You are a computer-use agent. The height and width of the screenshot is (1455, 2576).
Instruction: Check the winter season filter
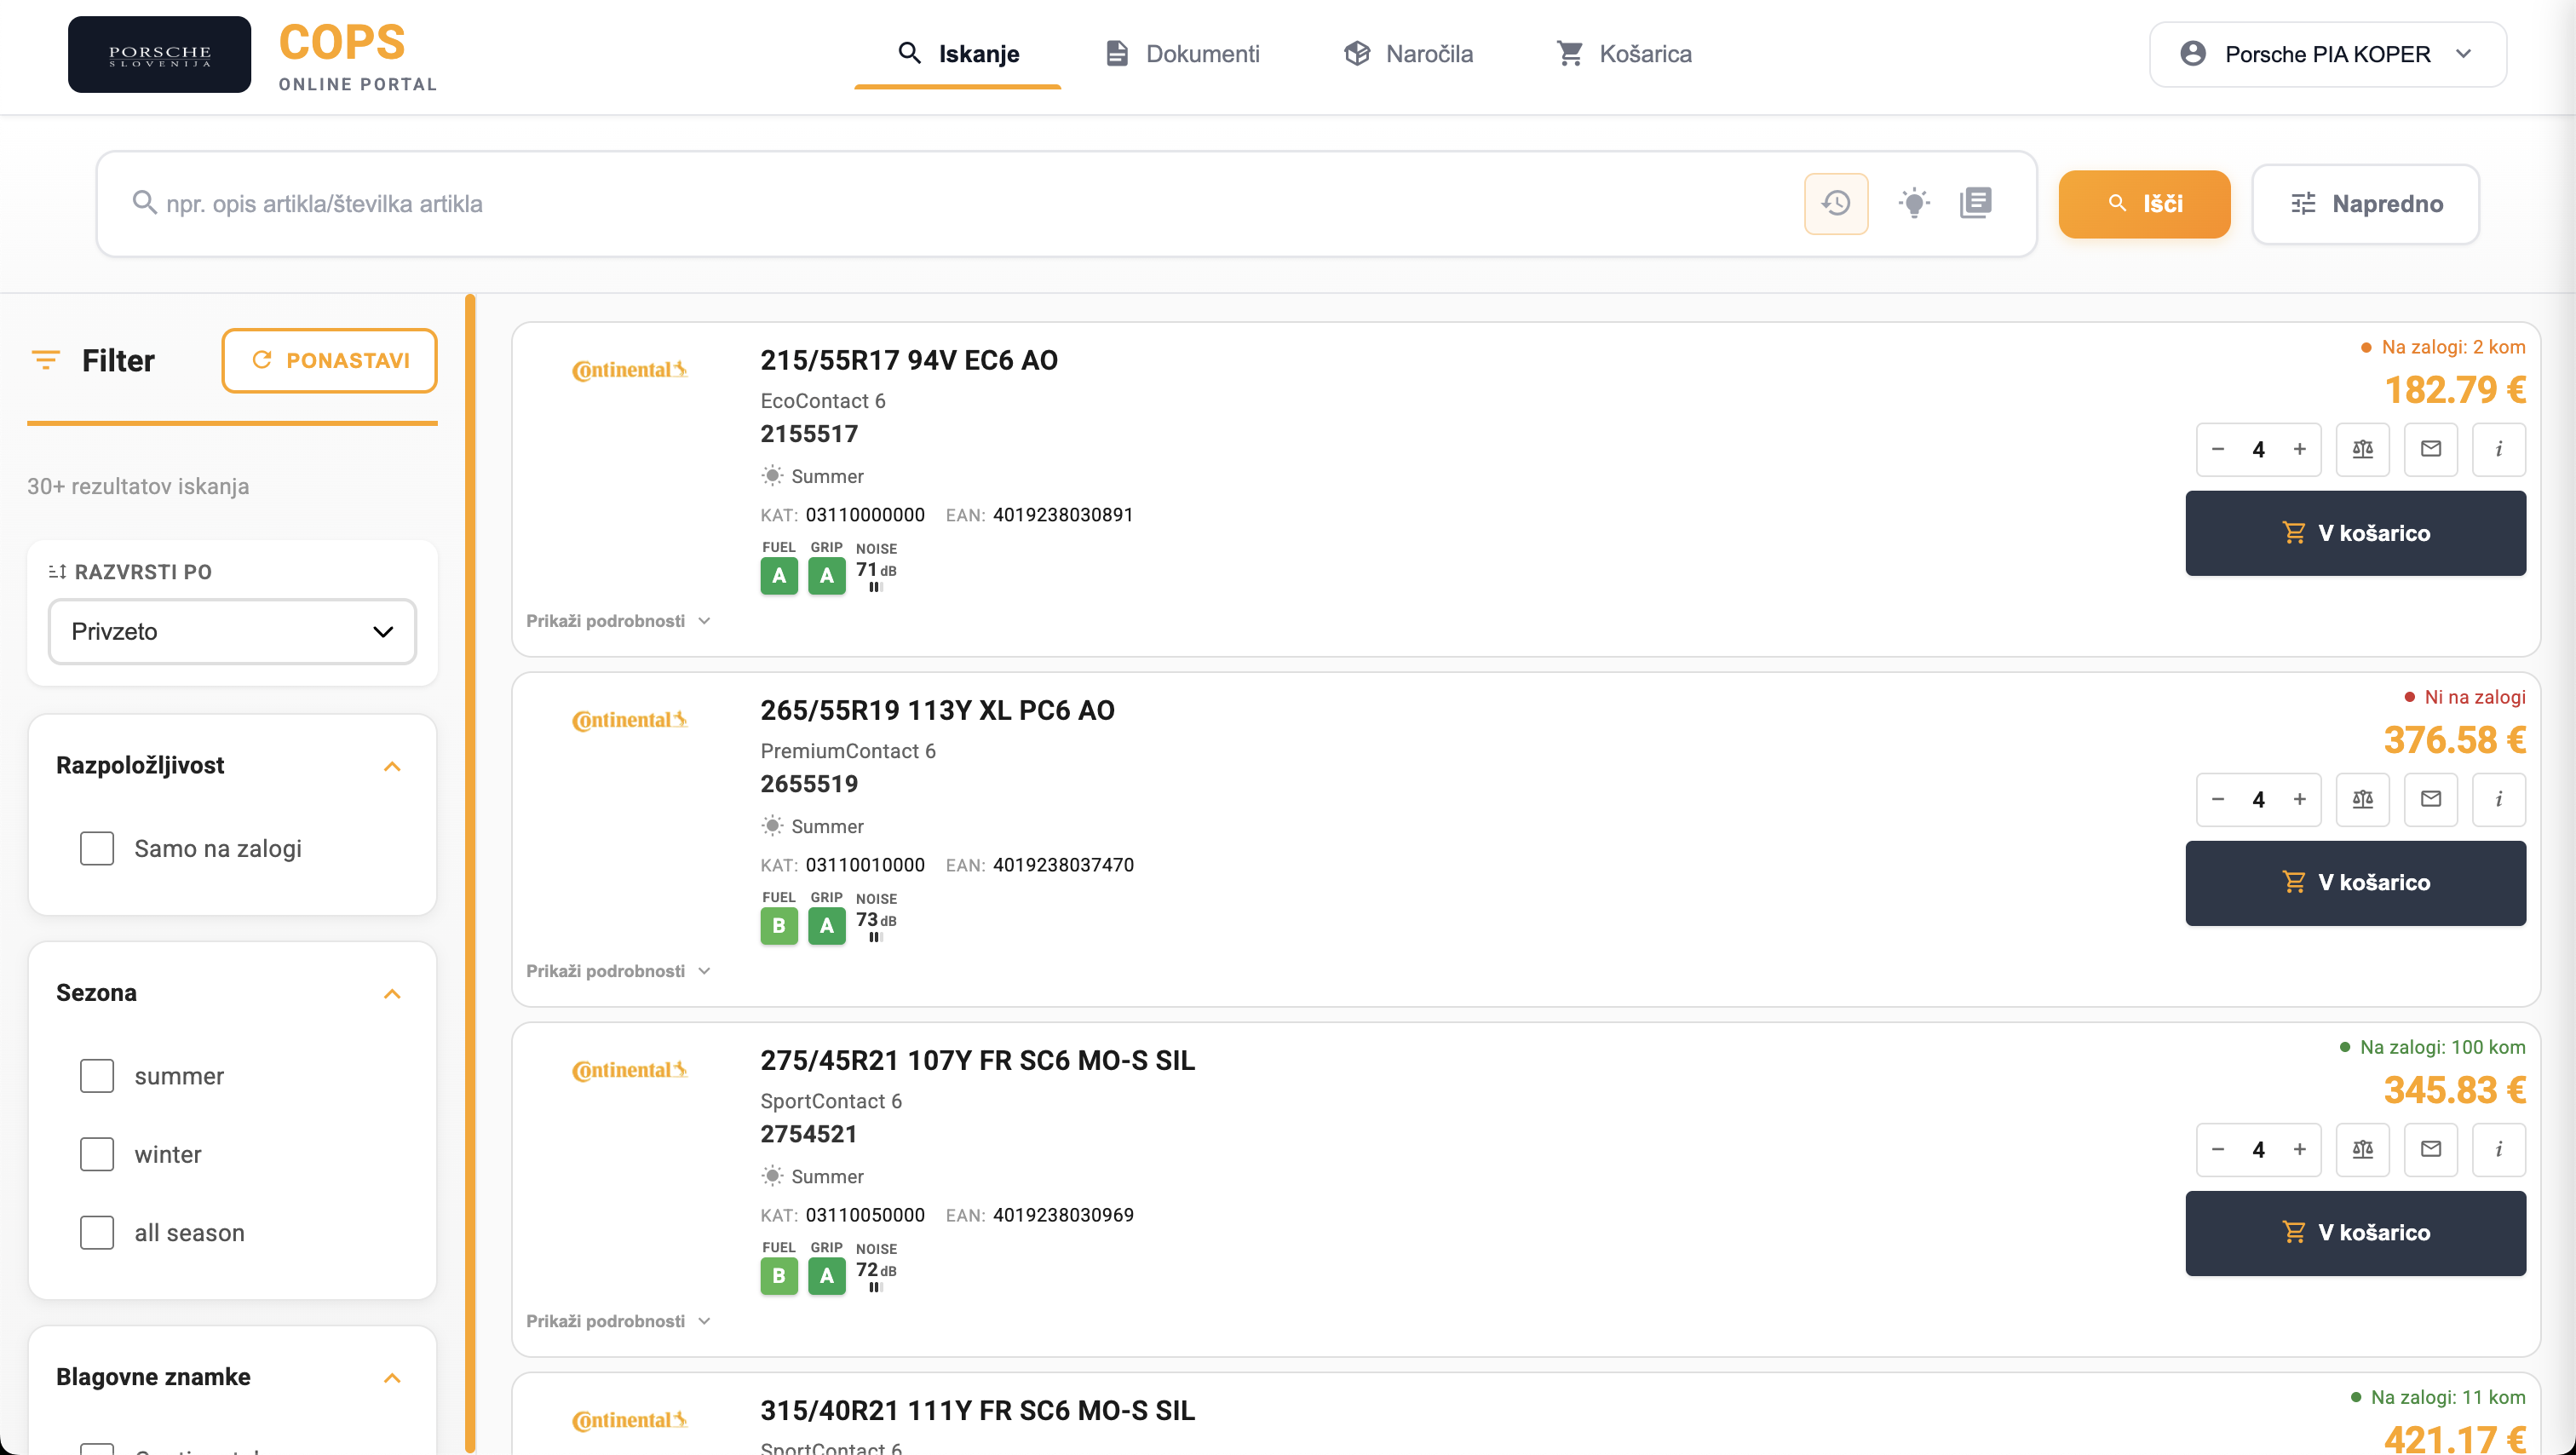pos(97,1154)
